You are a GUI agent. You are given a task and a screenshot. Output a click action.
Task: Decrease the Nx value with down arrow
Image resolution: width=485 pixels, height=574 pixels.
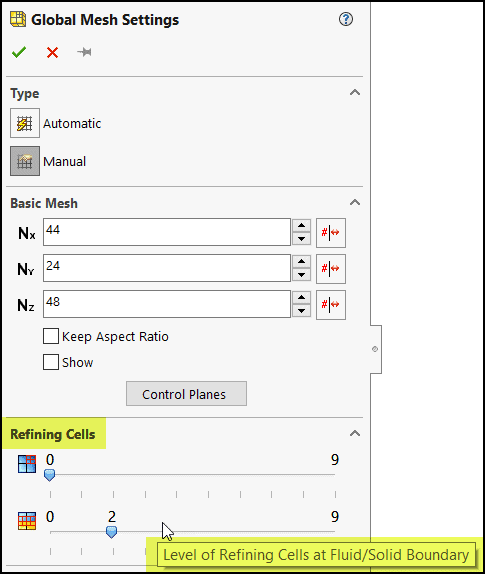pos(302,239)
